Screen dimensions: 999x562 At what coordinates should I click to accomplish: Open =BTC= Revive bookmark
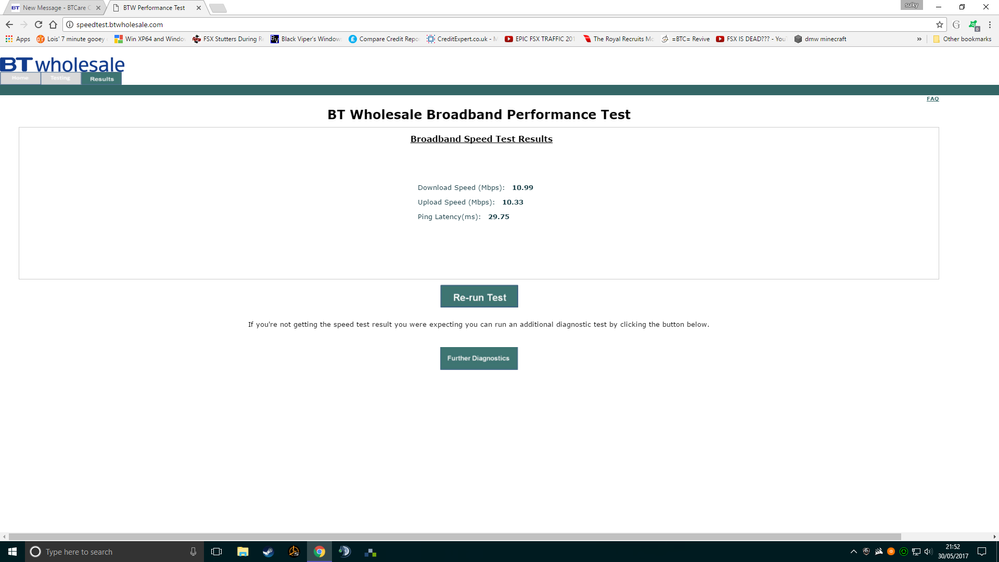(x=686, y=39)
